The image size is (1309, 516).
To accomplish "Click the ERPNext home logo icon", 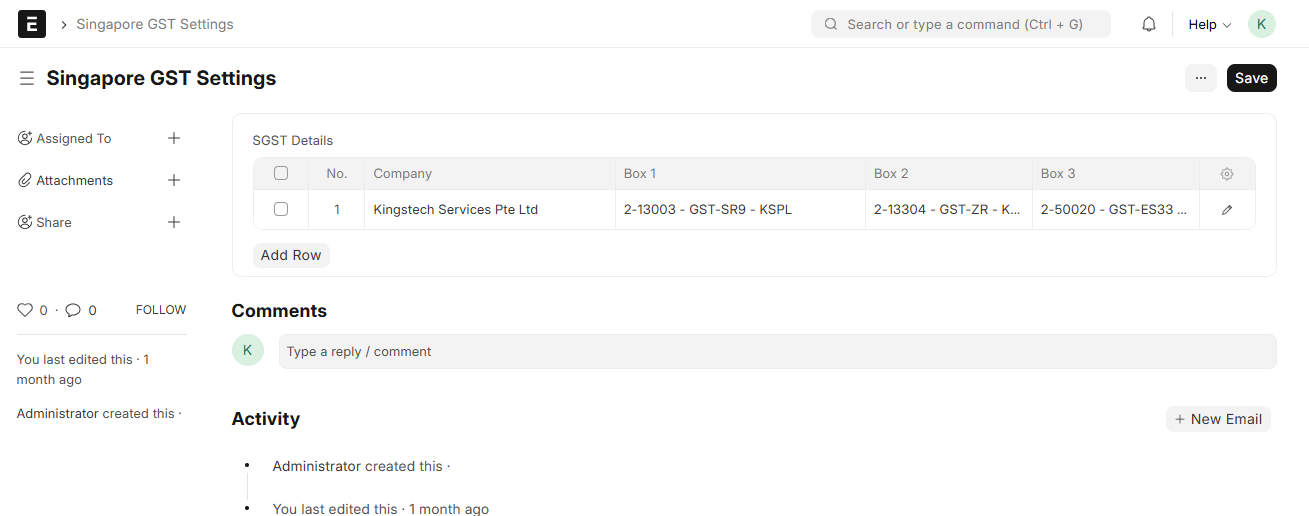I will click(x=32, y=24).
